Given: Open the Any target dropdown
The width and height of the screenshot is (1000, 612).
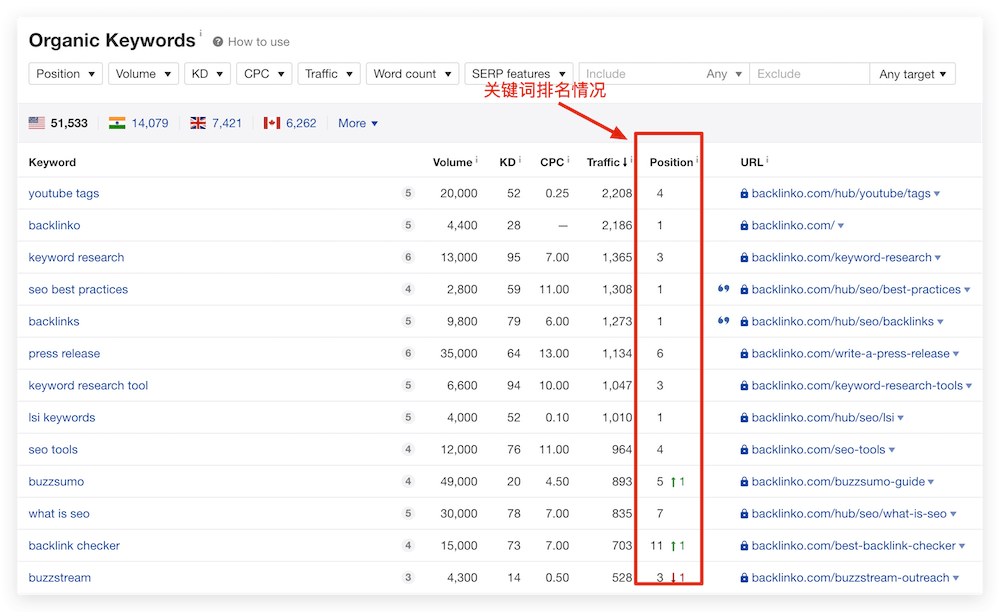Looking at the screenshot, I should pos(912,74).
